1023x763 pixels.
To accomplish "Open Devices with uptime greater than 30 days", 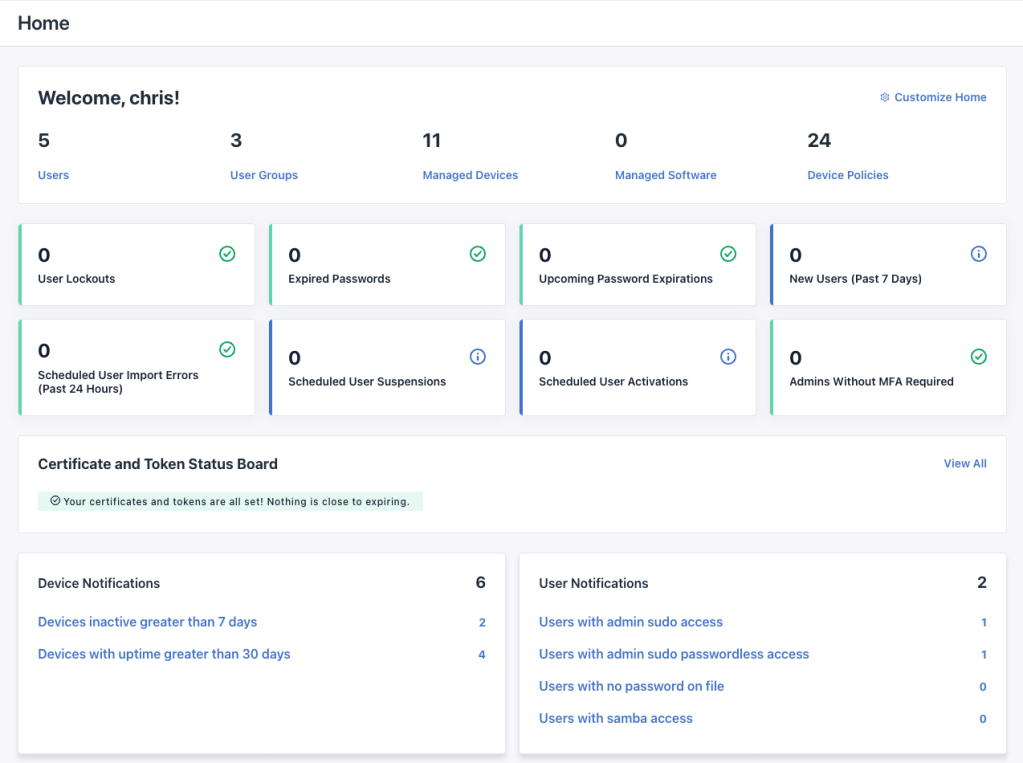I will 164,654.
